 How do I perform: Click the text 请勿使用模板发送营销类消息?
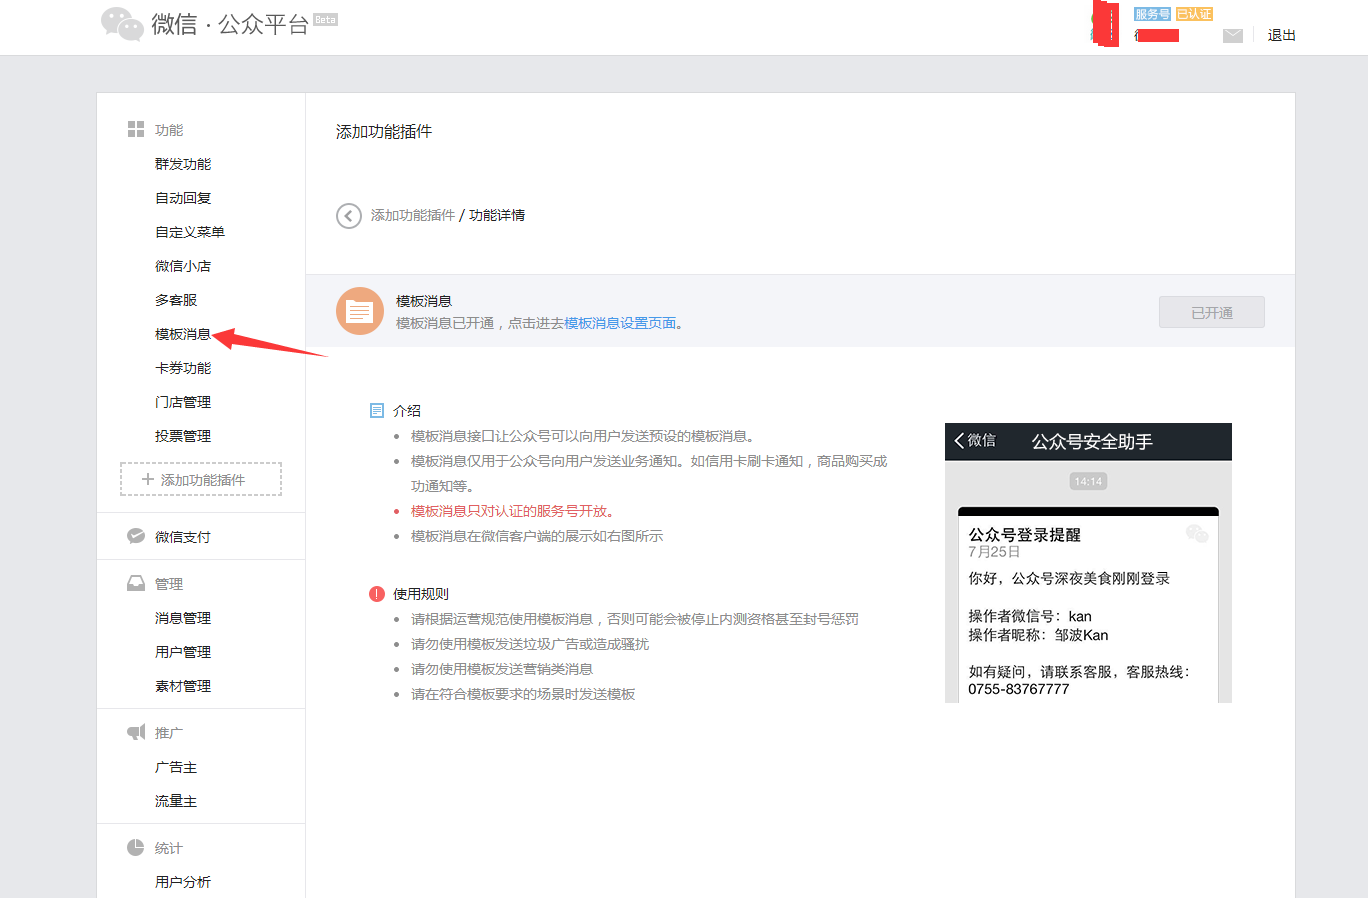(x=502, y=669)
